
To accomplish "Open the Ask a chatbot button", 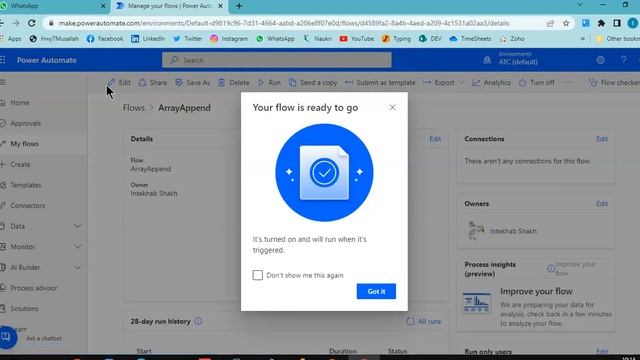I will pos(7,337).
